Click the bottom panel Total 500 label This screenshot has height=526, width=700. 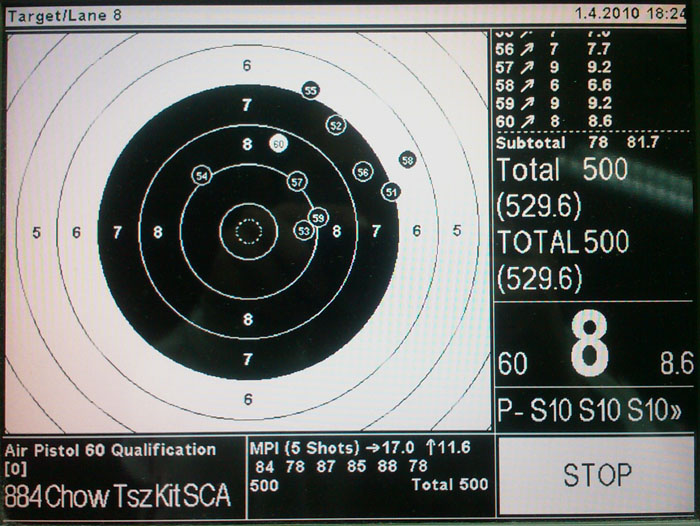click(x=450, y=484)
